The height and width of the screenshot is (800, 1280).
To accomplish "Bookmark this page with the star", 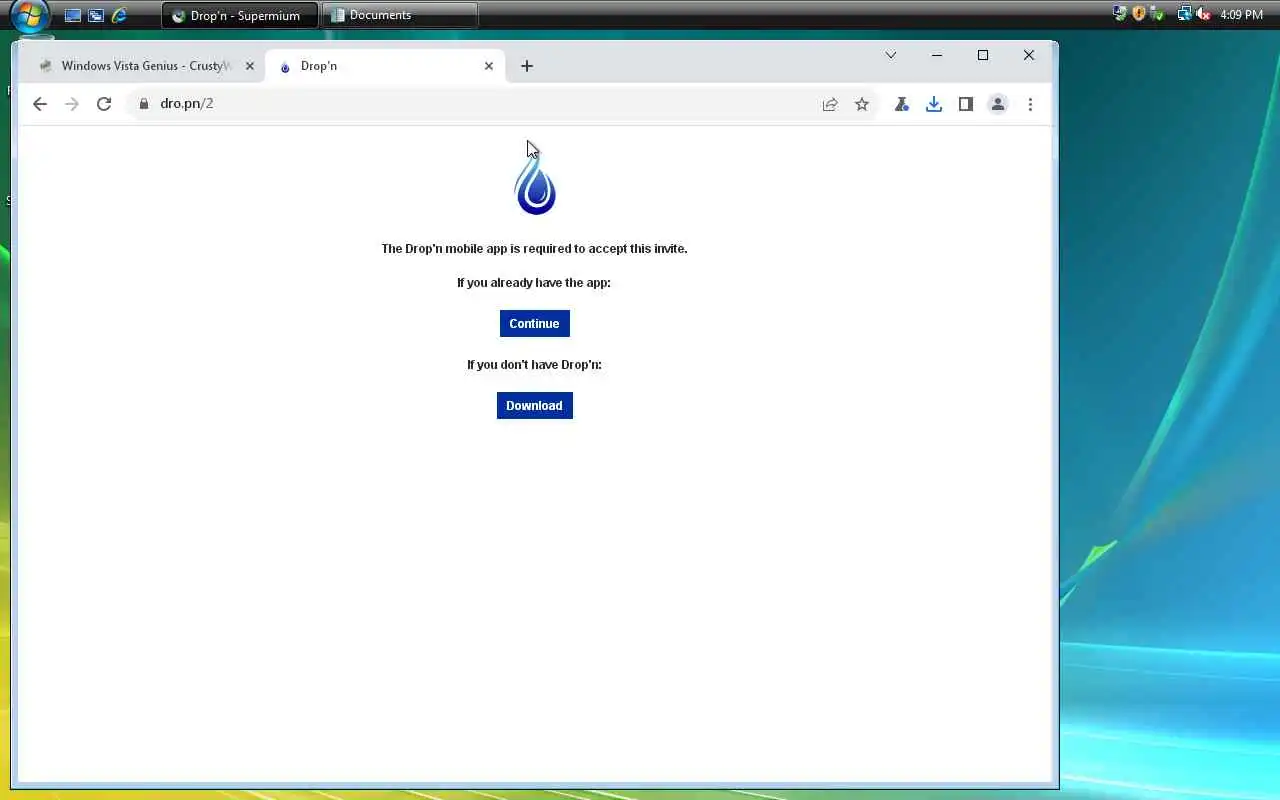I will (862, 104).
